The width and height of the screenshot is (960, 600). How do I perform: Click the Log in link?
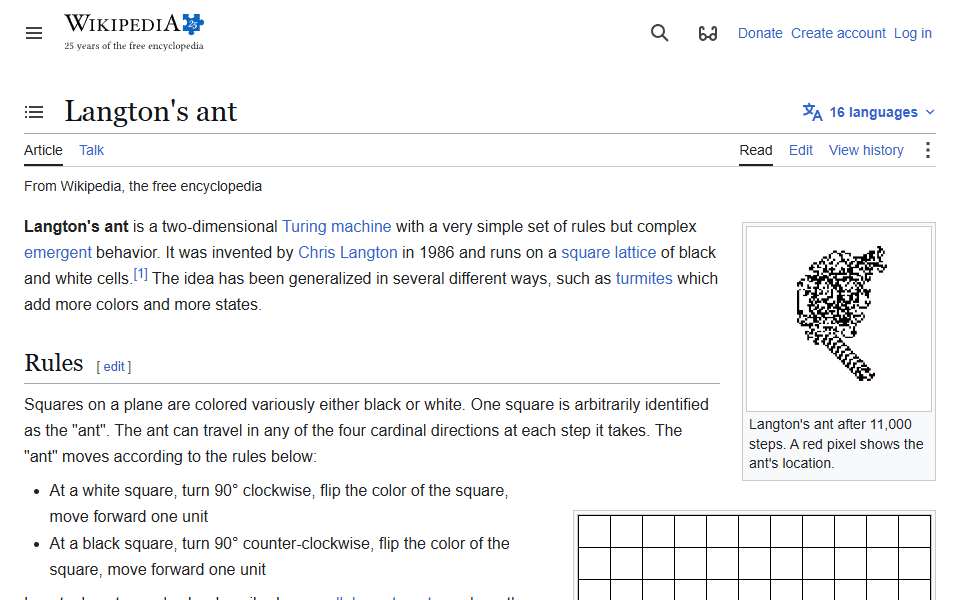[912, 34]
